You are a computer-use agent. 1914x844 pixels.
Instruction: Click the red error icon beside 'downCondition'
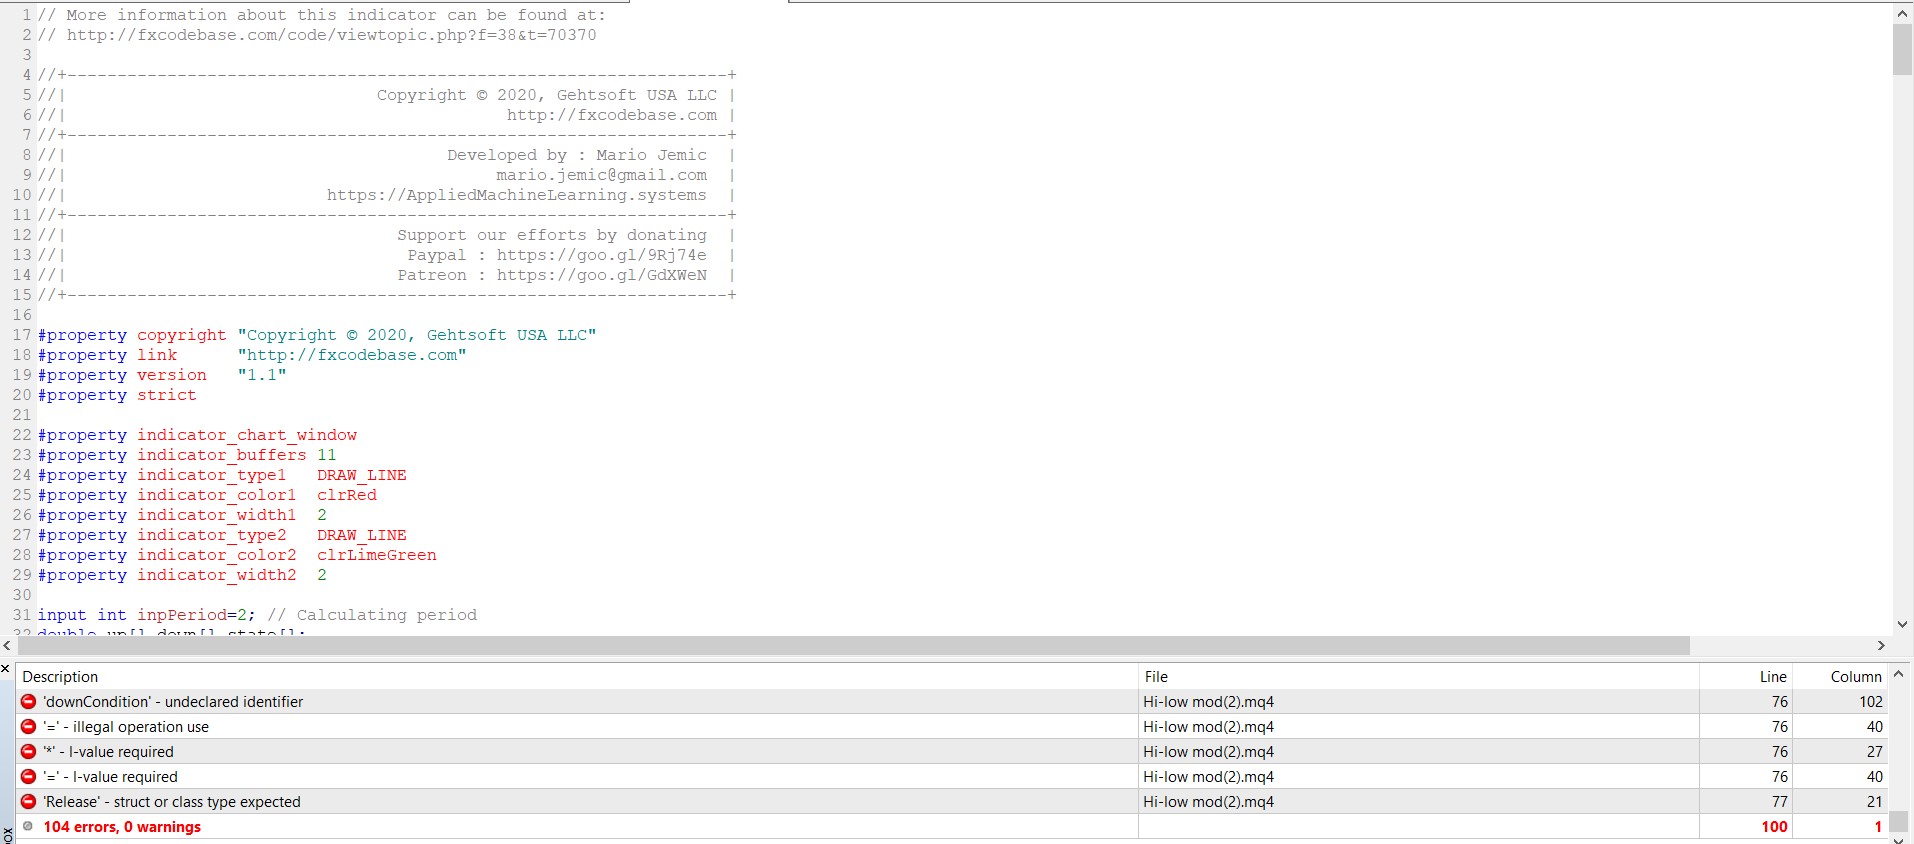(x=28, y=702)
